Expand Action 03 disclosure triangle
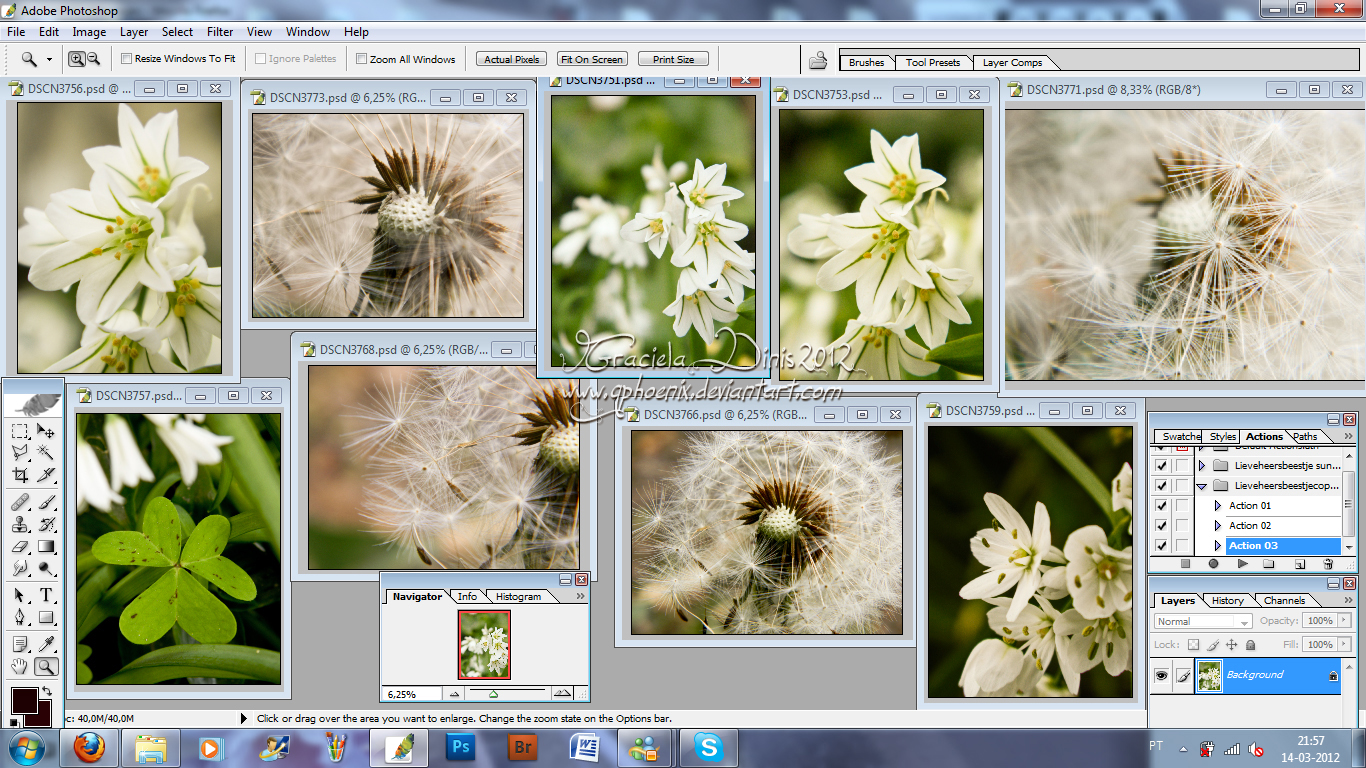The height and width of the screenshot is (768, 1366). click(x=1217, y=546)
